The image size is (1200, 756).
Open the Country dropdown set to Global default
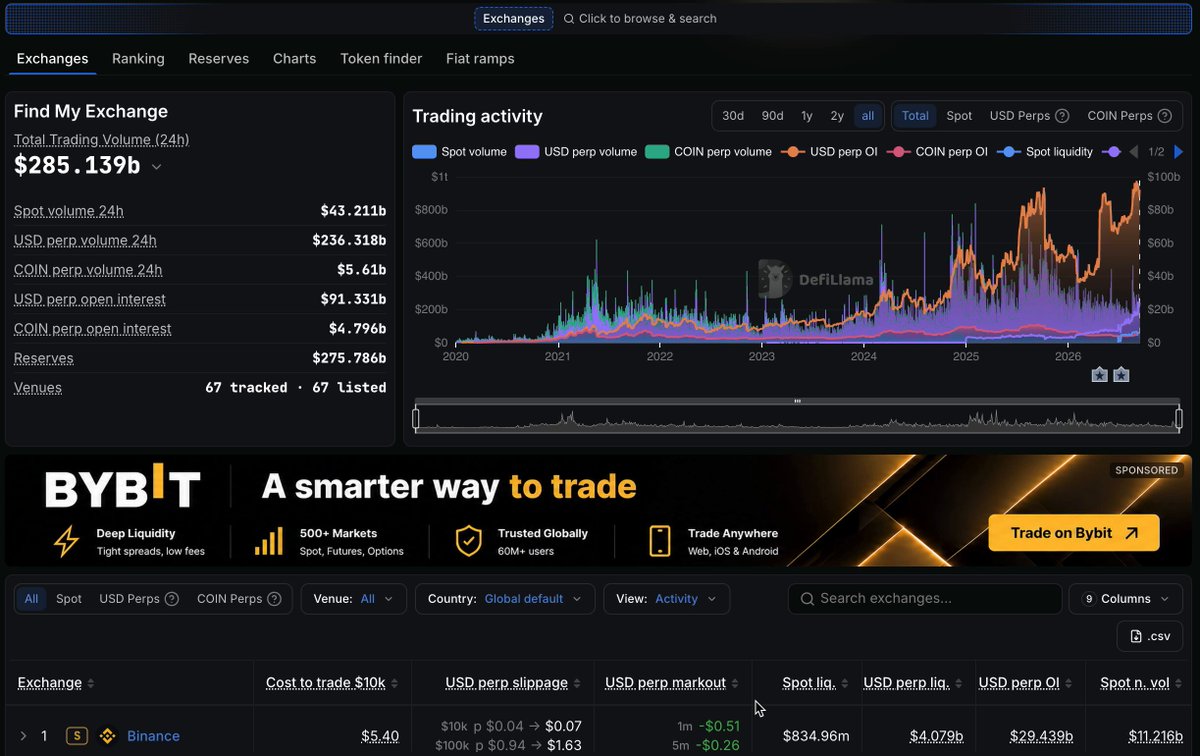[x=505, y=599]
